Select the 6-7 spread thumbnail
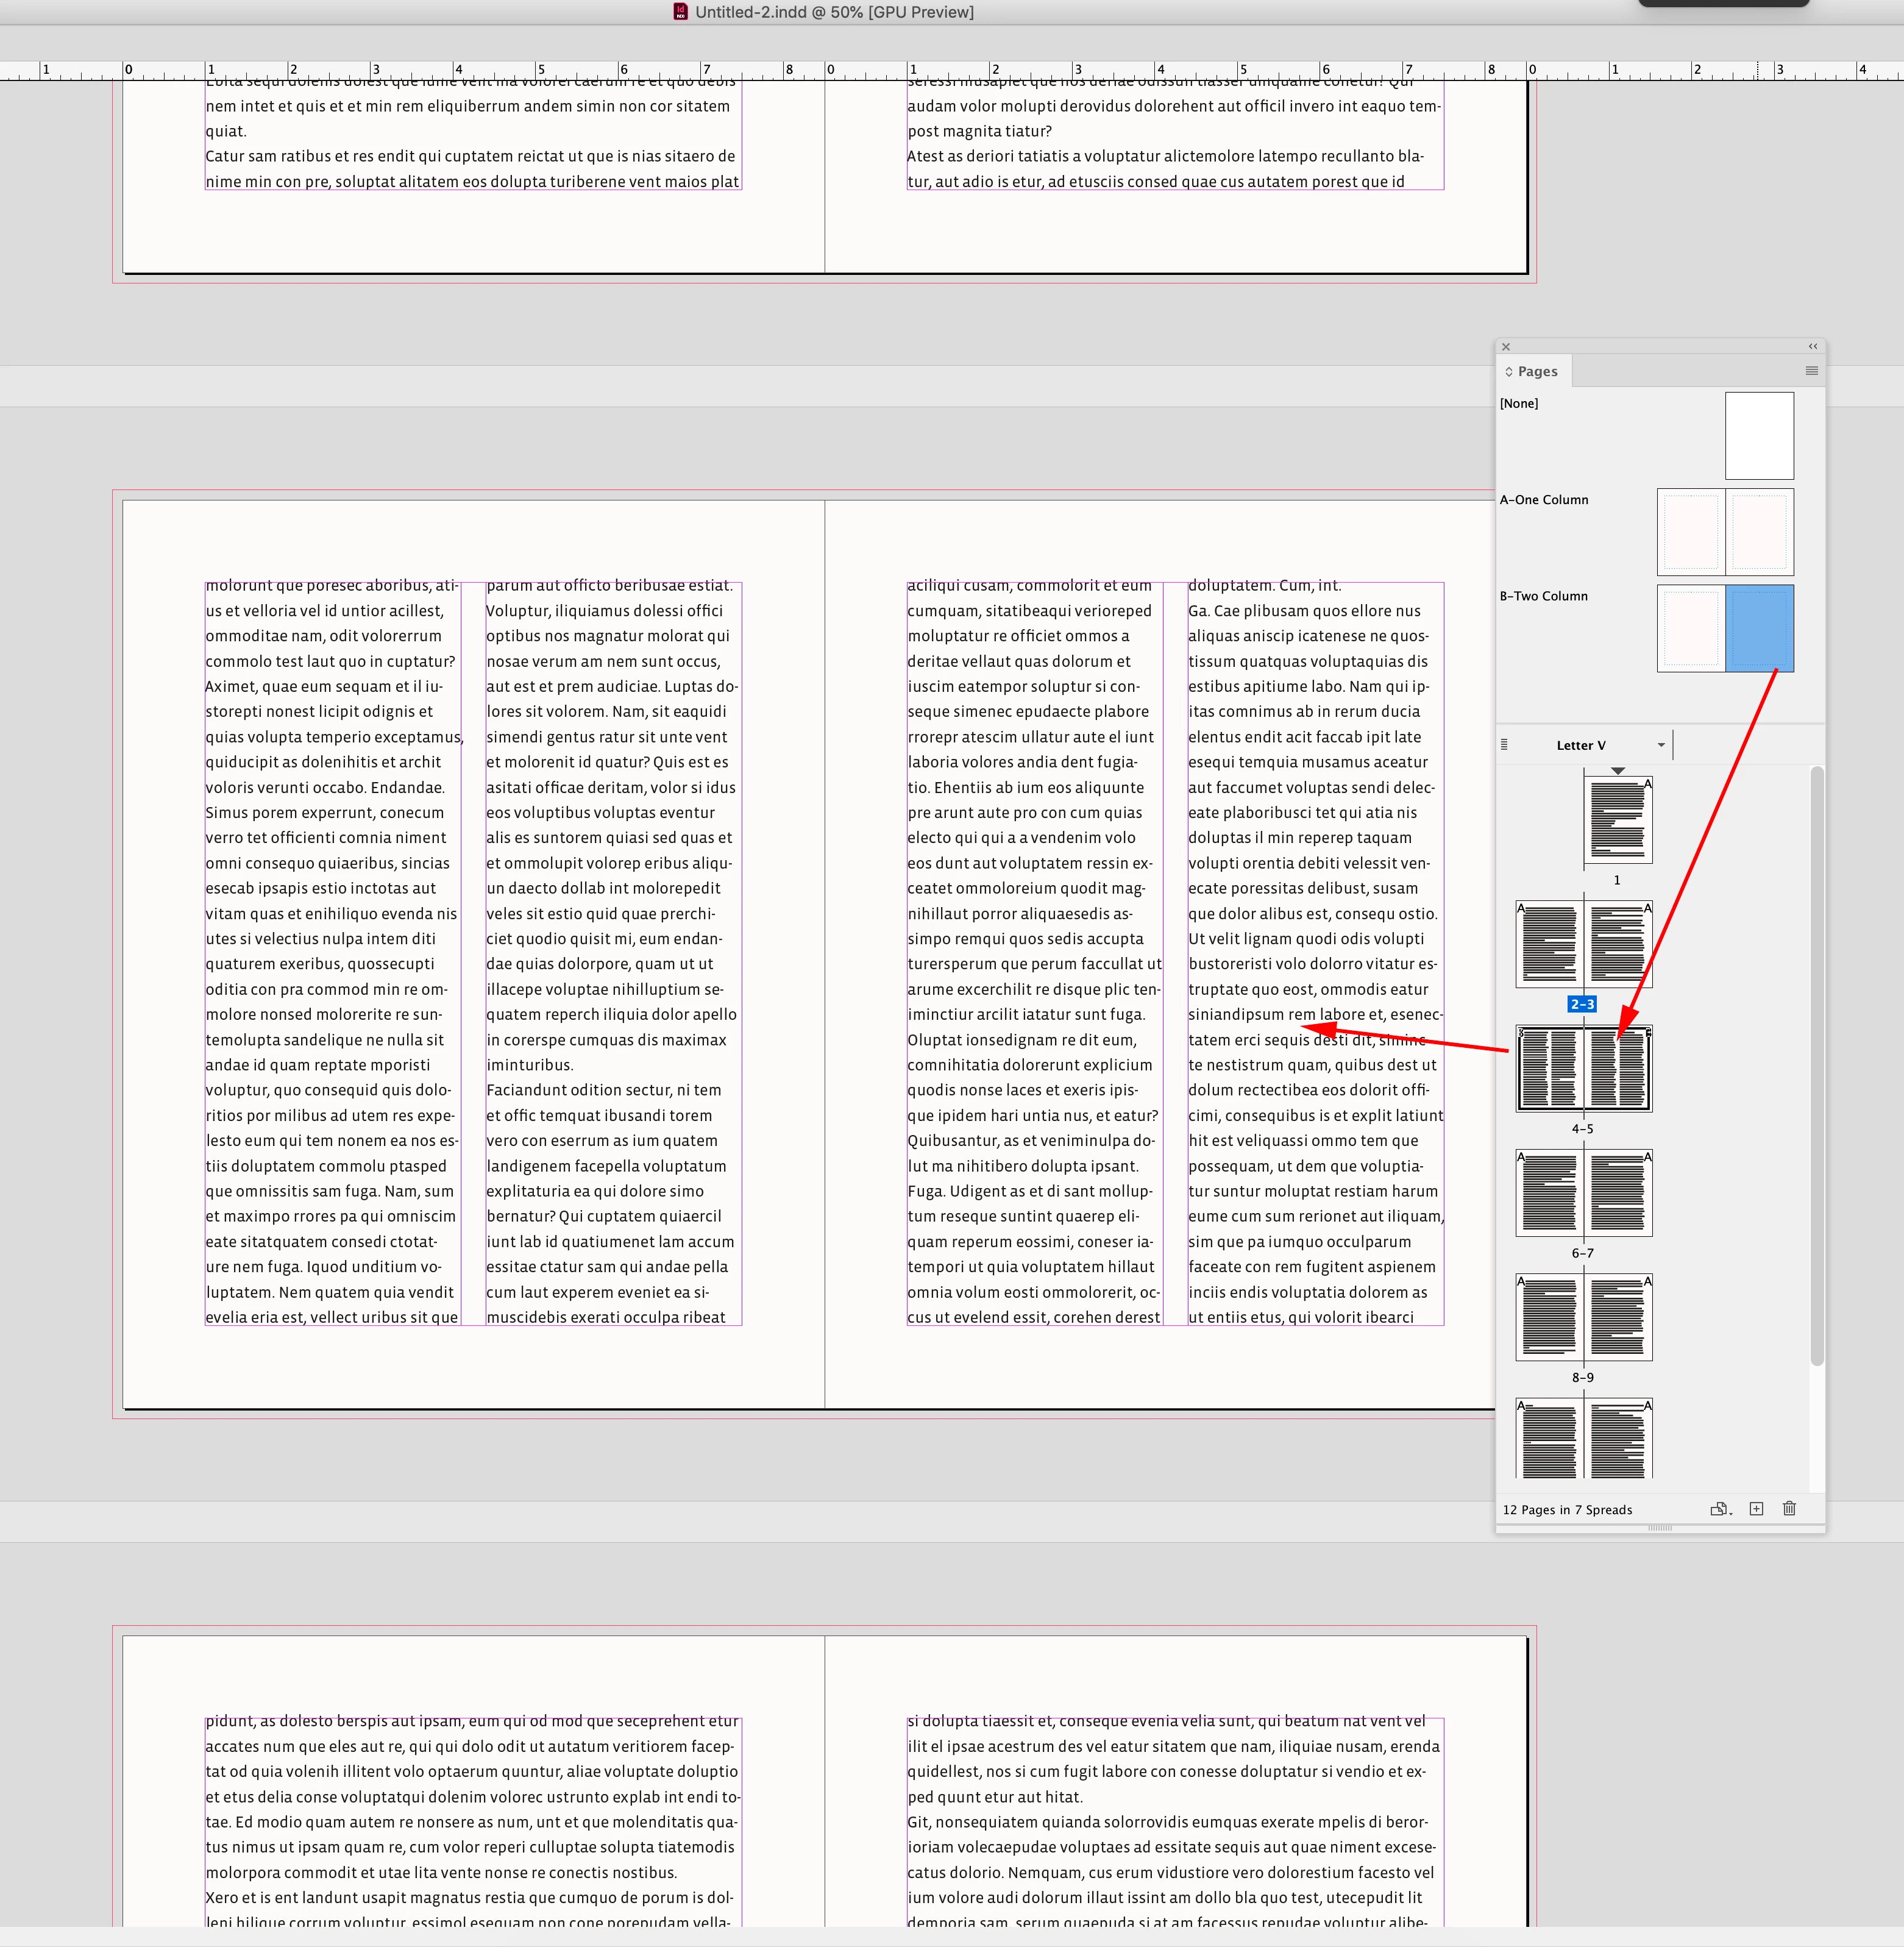1904x1947 pixels. [x=1583, y=1193]
